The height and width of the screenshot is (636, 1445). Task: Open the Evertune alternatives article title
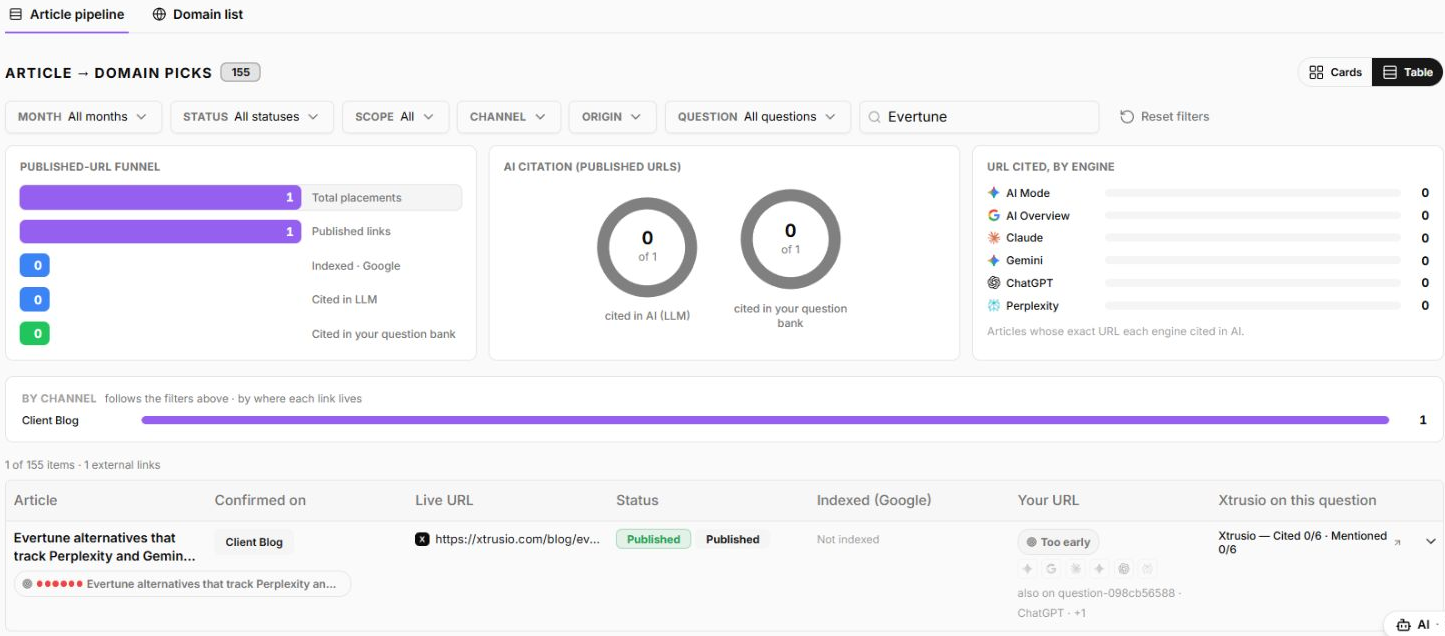coord(104,546)
